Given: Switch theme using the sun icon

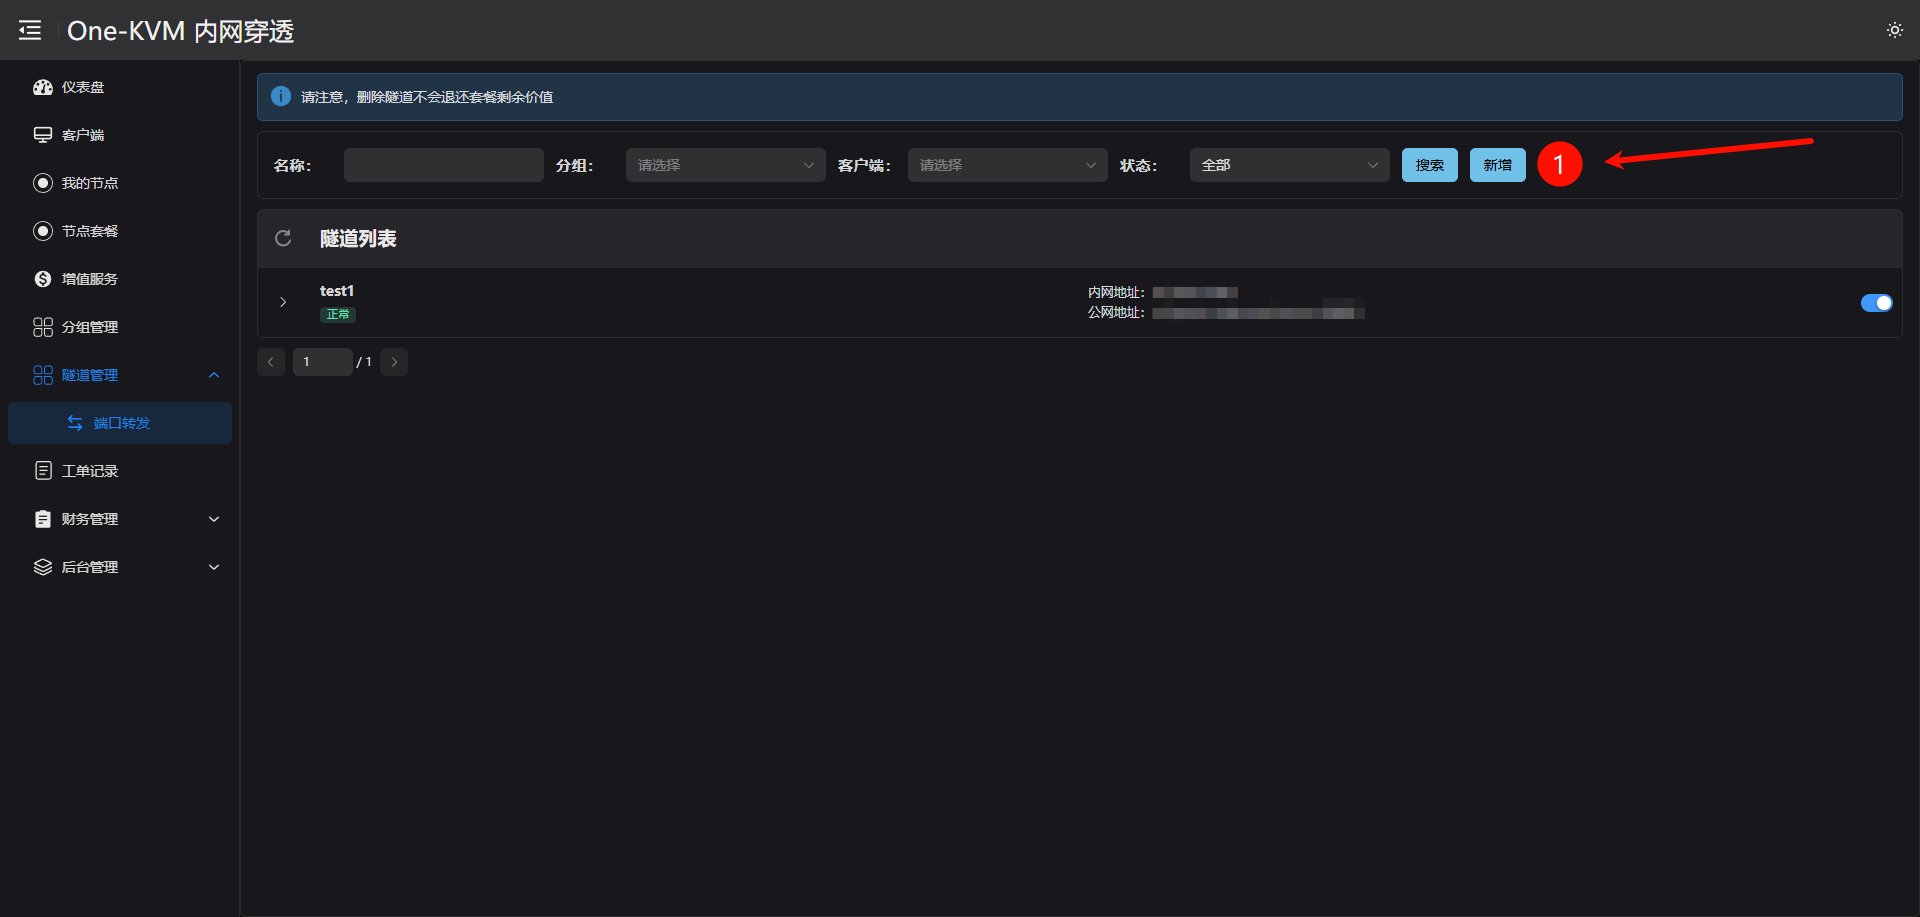Looking at the screenshot, I should (x=1894, y=31).
